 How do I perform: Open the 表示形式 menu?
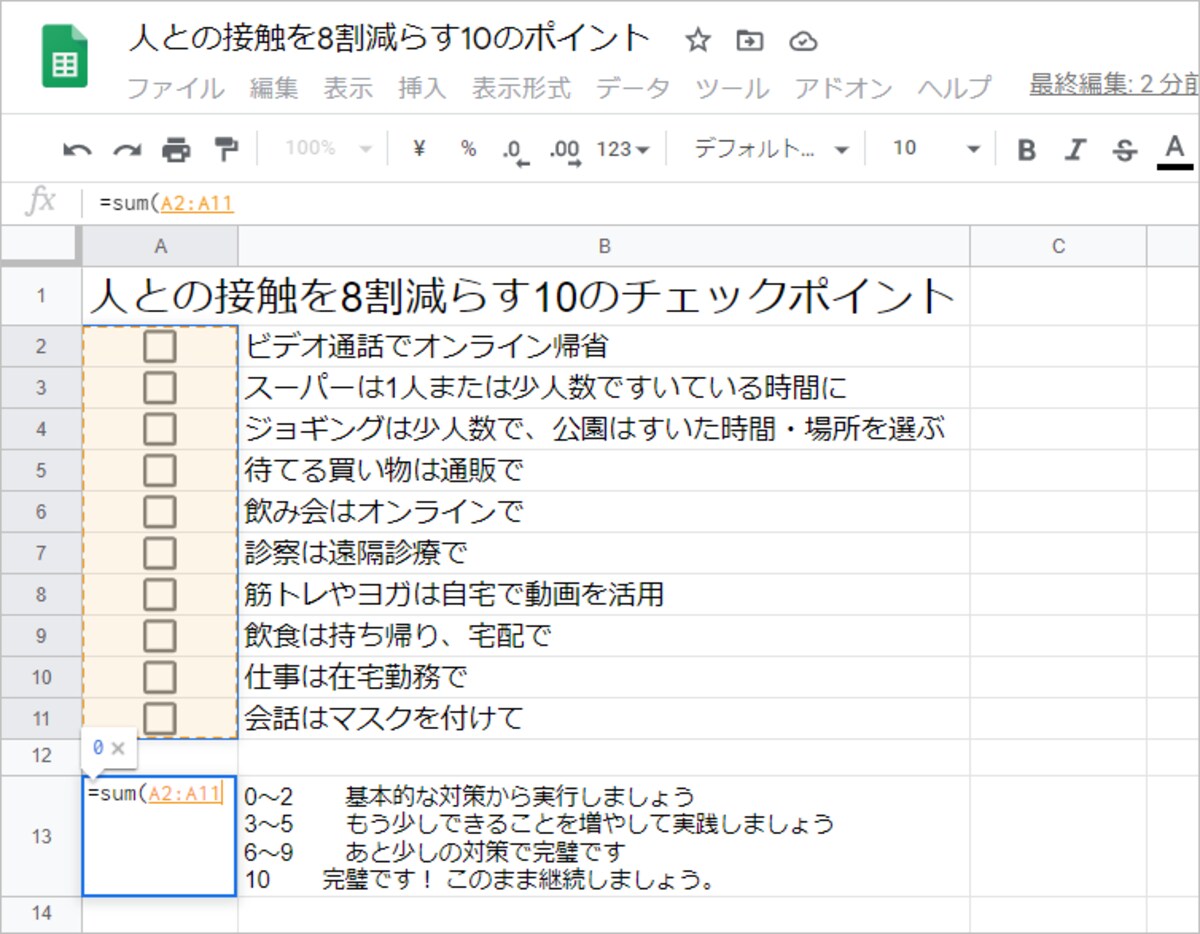(x=521, y=88)
